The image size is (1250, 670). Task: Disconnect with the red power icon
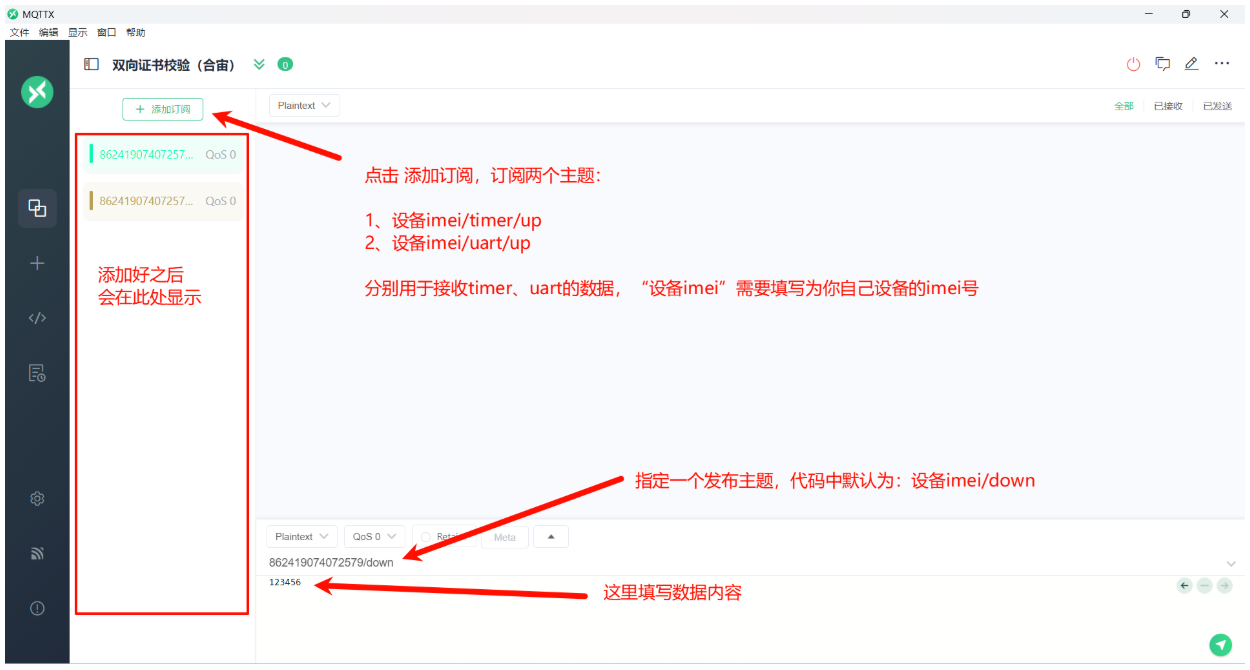coord(1133,64)
